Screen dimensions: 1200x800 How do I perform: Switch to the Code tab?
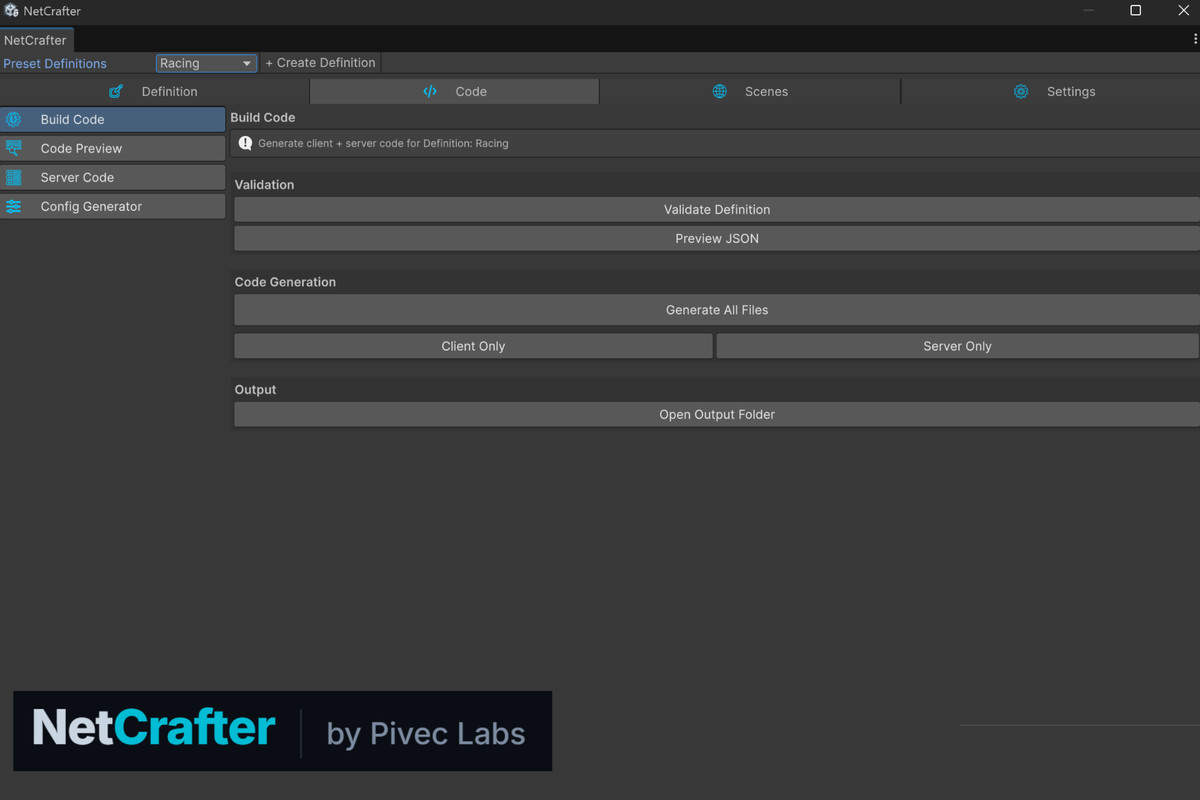[x=455, y=91]
